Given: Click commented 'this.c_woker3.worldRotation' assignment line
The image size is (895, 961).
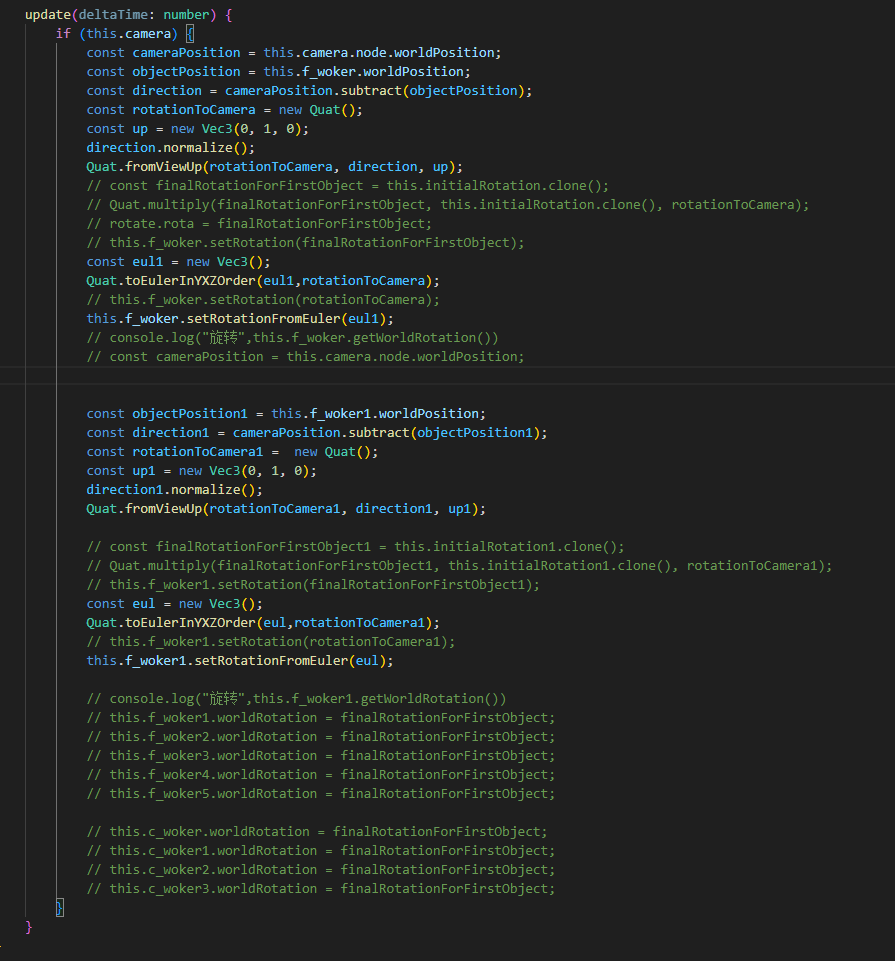Looking at the screenshot, I should coord(321,889).
